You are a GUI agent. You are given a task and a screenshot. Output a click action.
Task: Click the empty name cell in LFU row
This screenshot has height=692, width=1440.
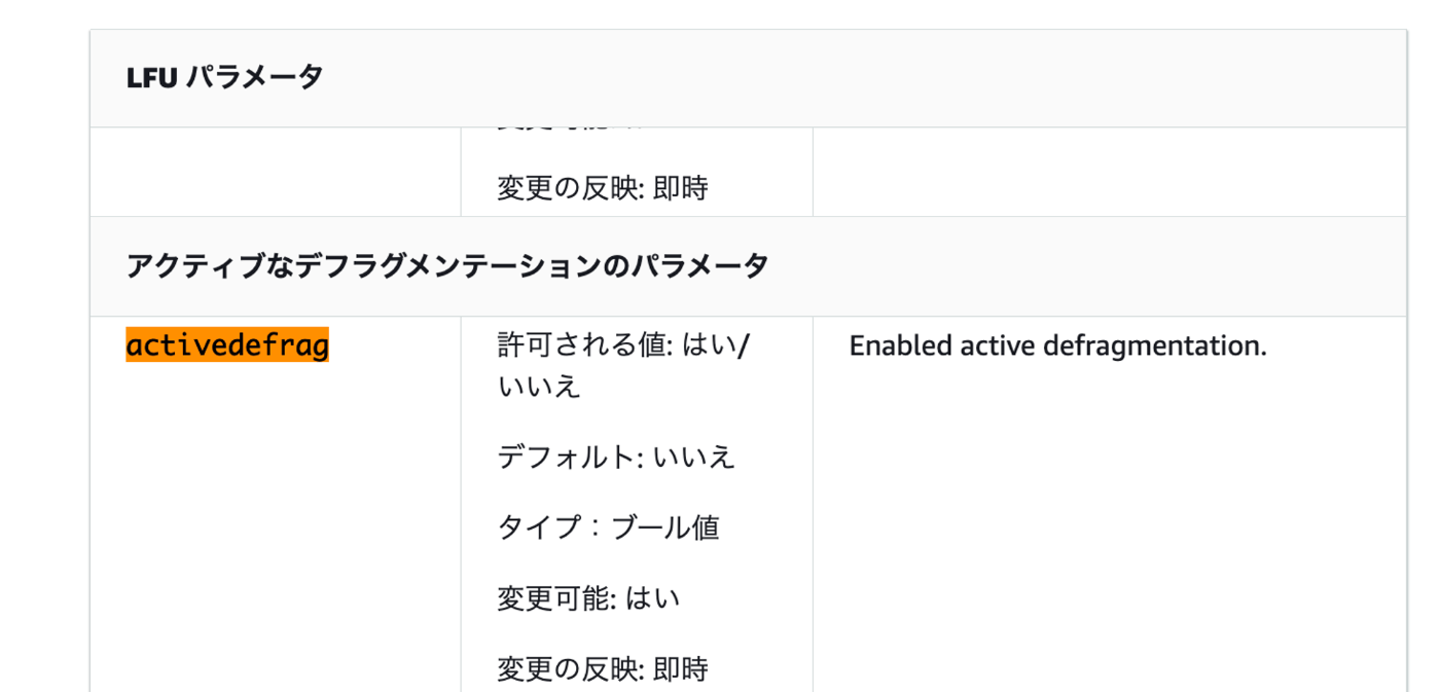click(275, 172)
